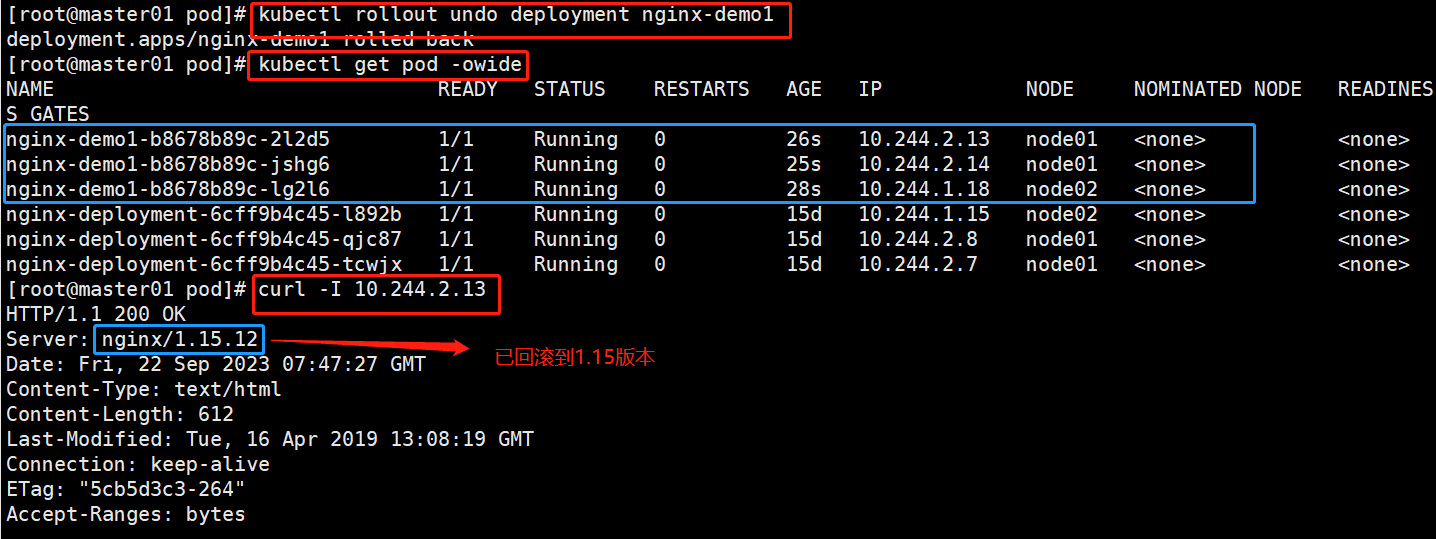Click the NOMINATED NODE column header
The image size is (1436, 539).
pos(1218,89)
